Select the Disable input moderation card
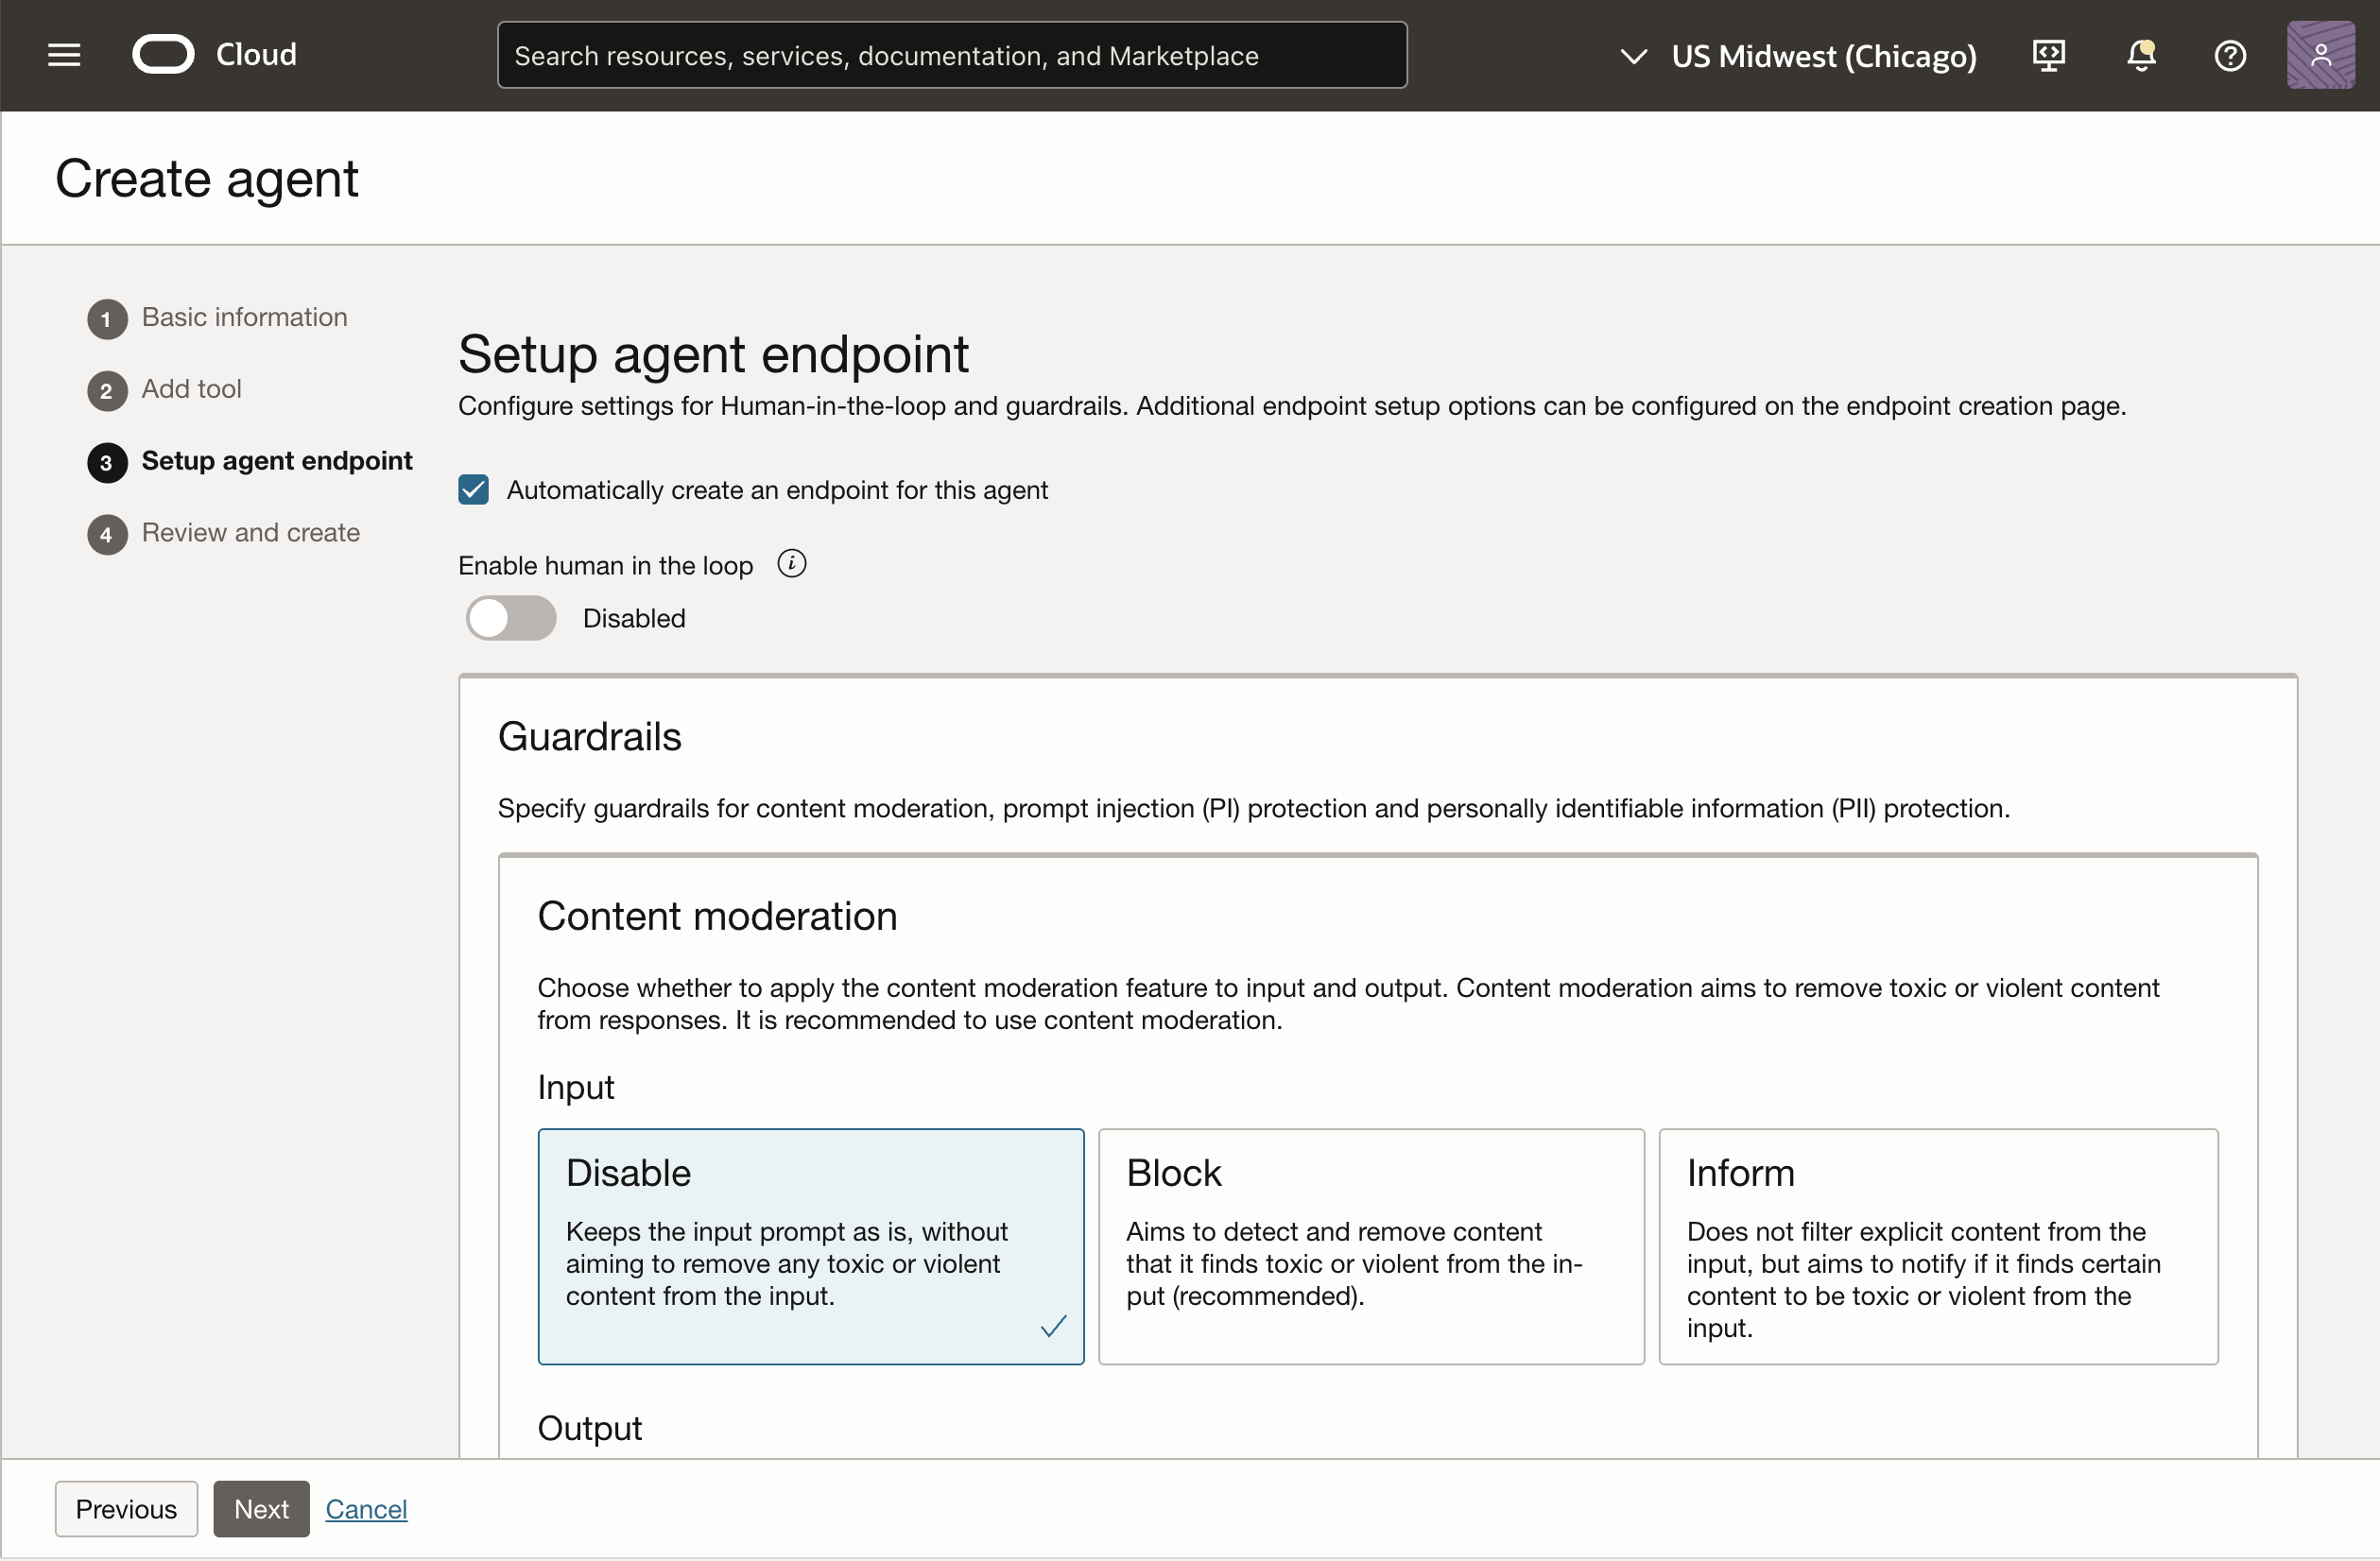The width and height of the screenshot is (2380, 1561). 810,1246
